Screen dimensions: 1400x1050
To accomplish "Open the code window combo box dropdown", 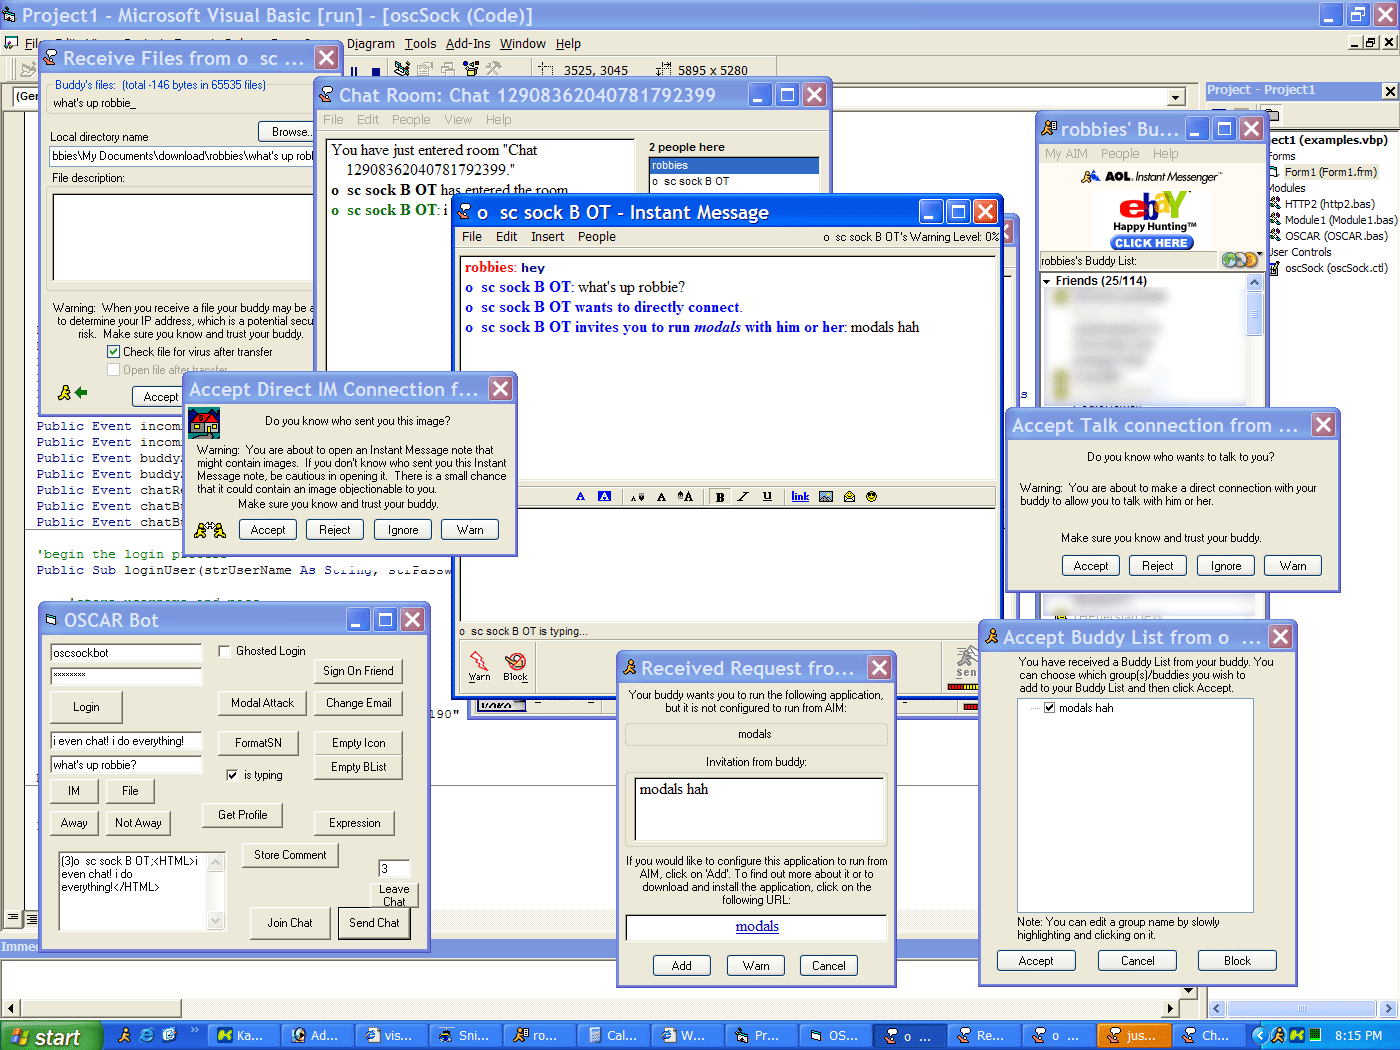I will [1177, 97].
